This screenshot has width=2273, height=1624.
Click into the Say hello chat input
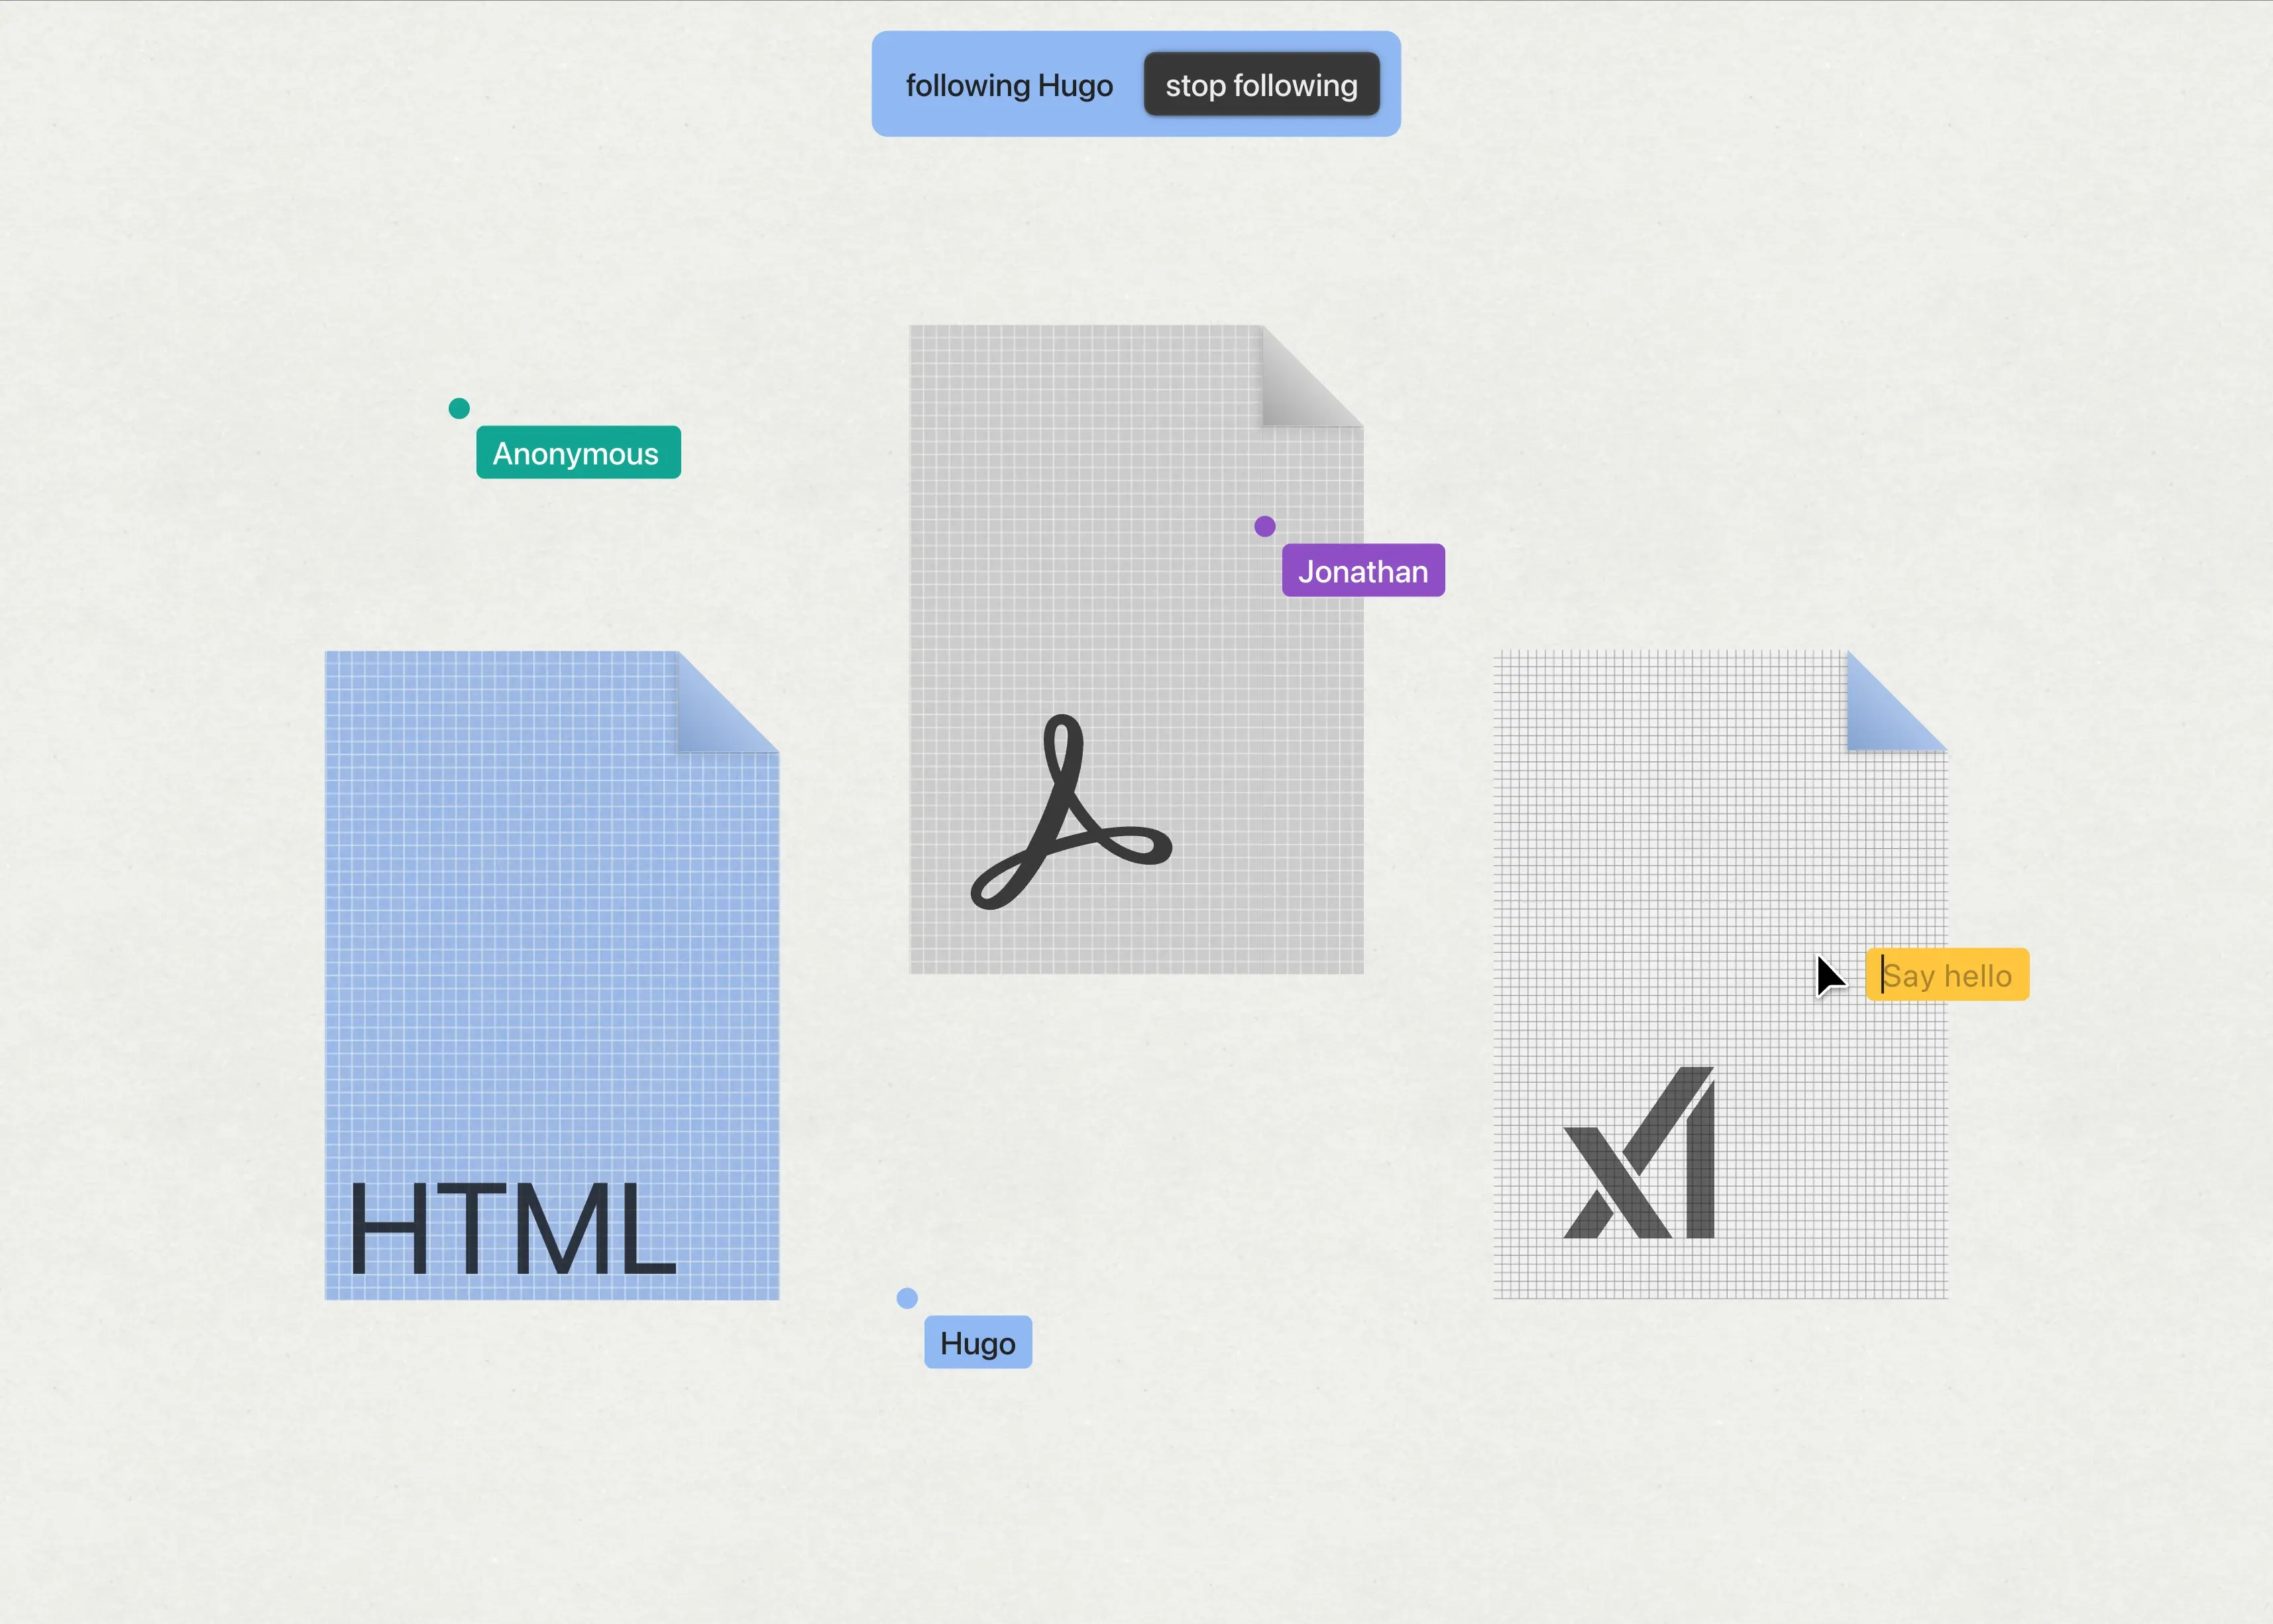tap(1947, 975)
